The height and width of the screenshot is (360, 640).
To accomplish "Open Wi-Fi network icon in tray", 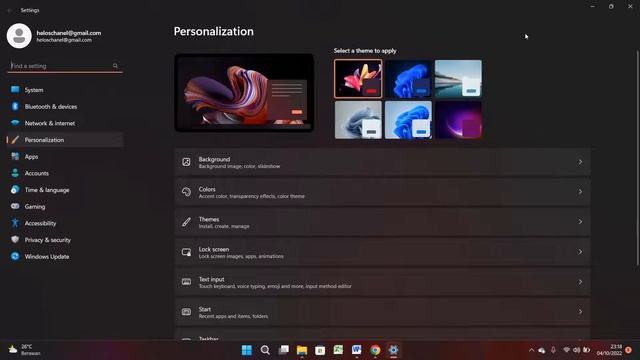I will tap(566, 350).
